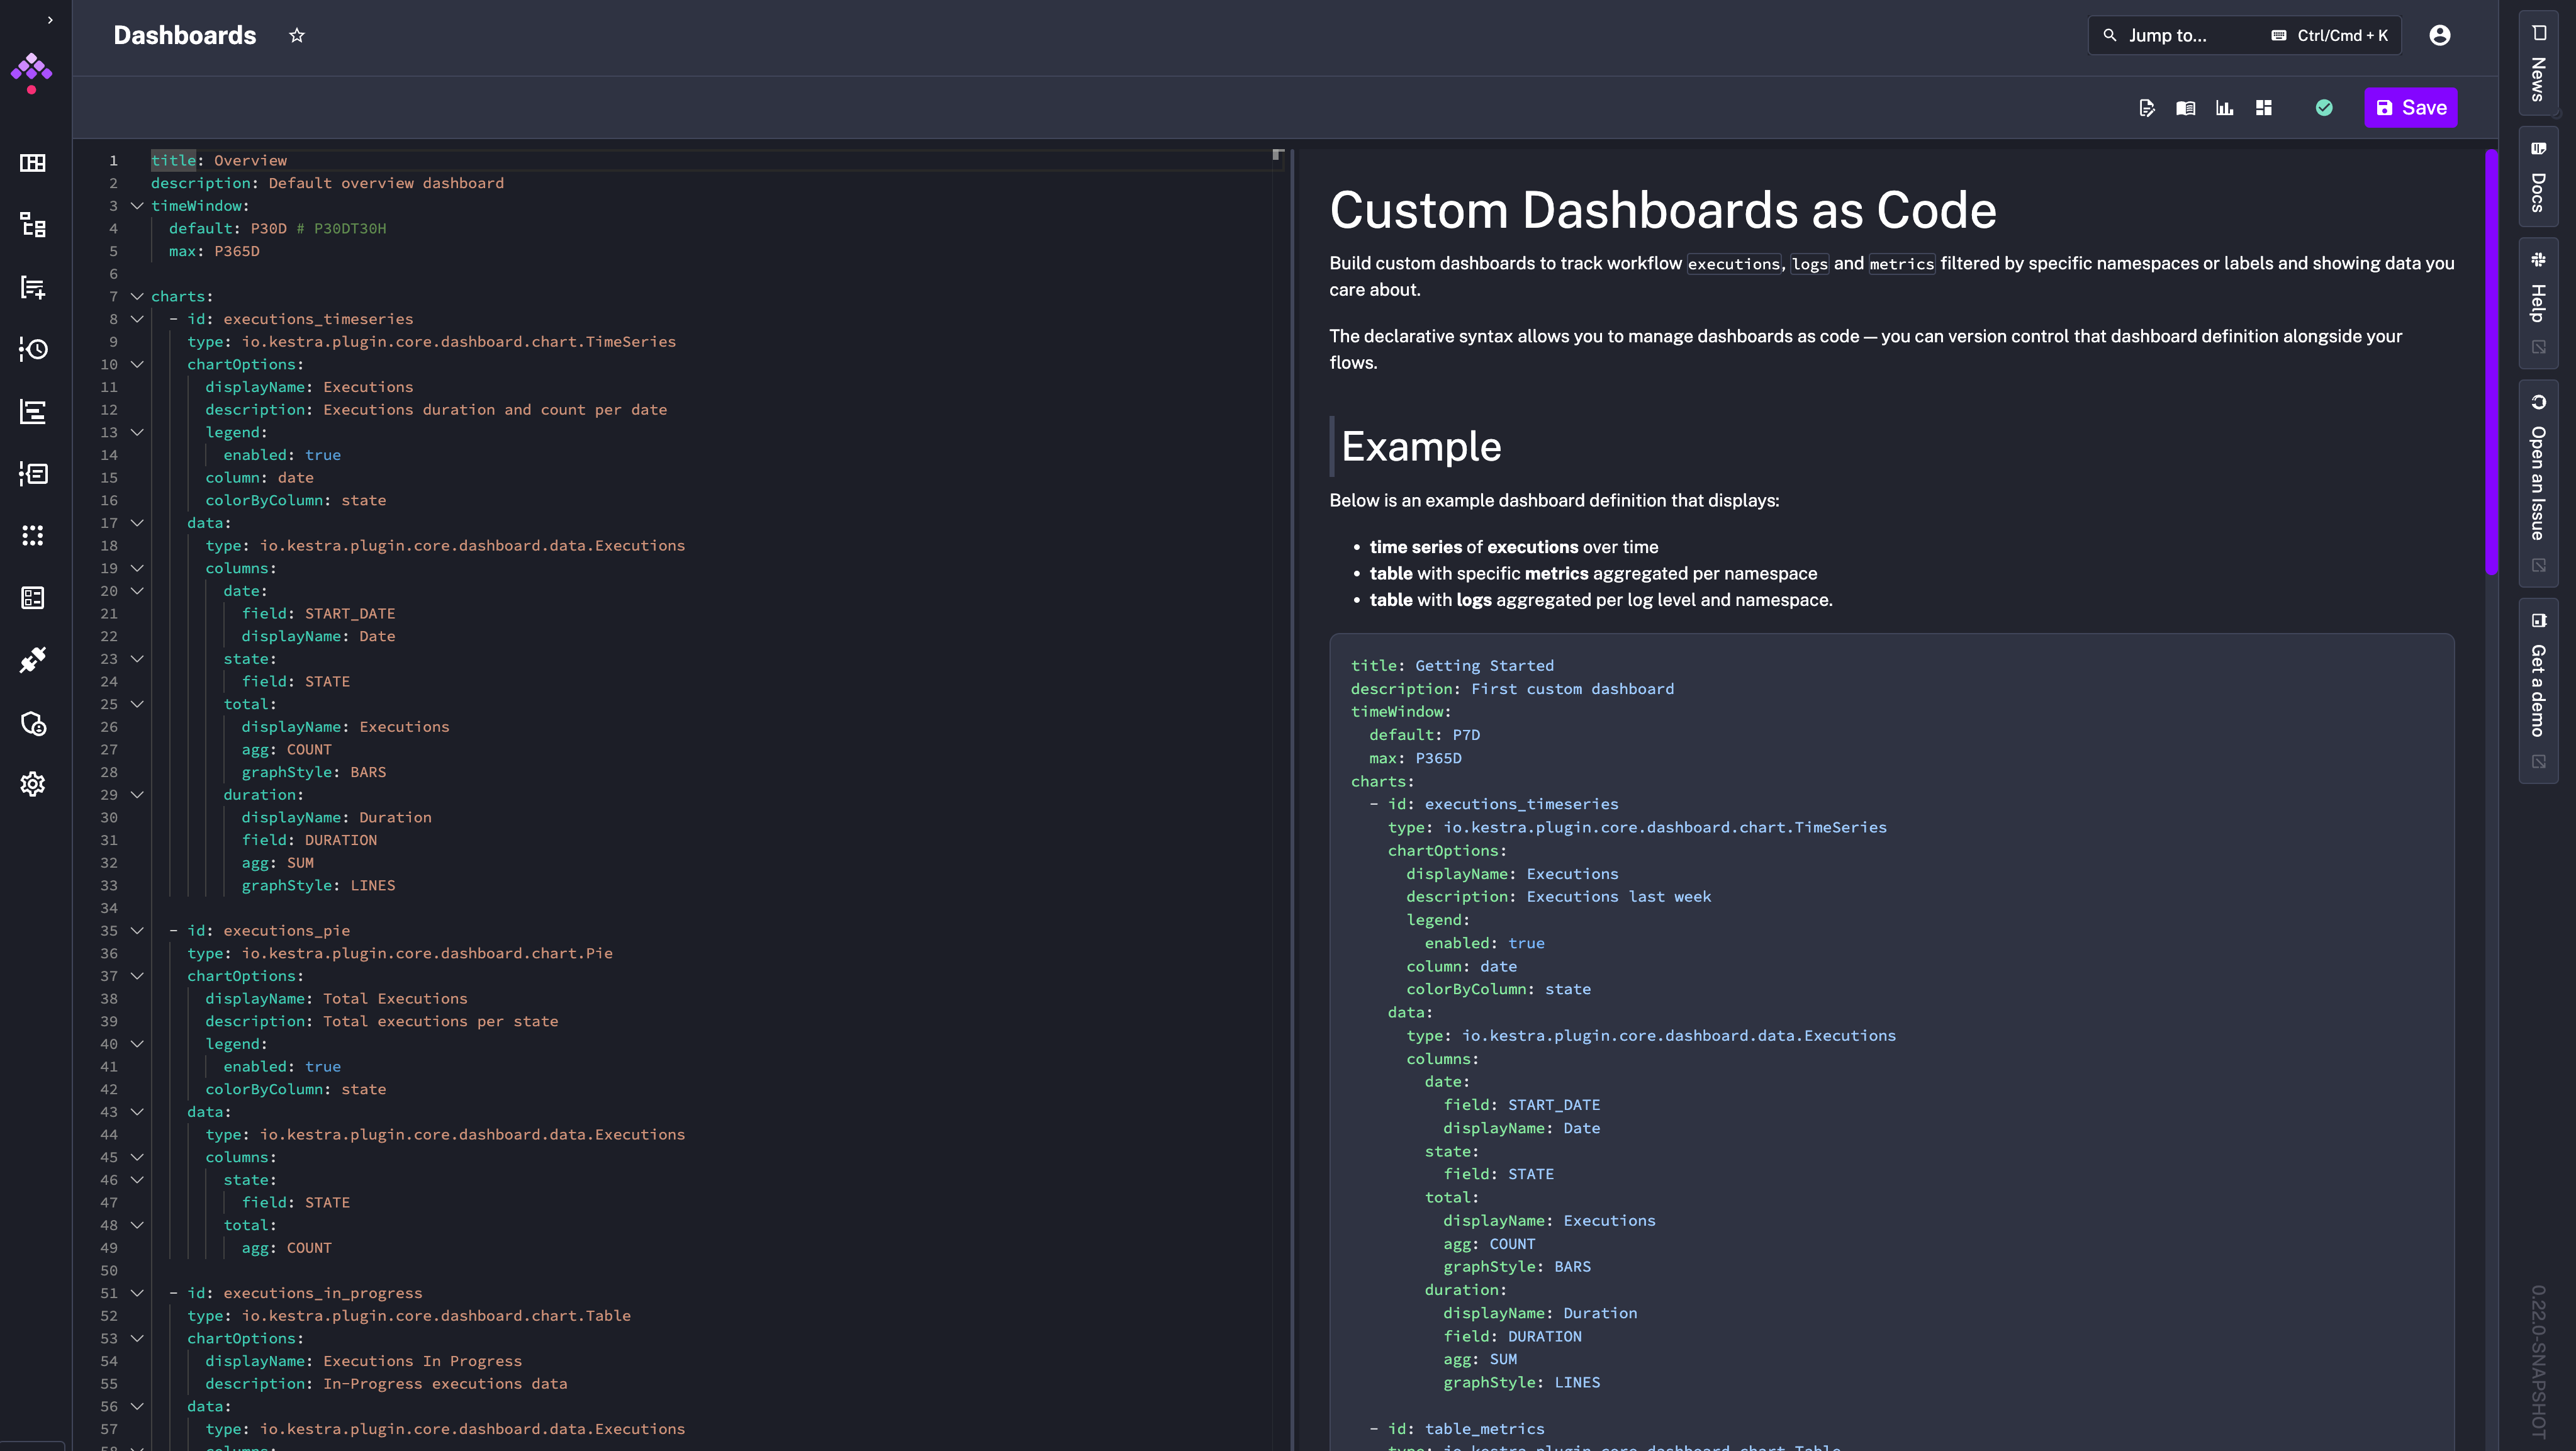Image resolution: width=2576 pixels, height=1451 pixels.
Task: Star the Dashboards page as bookmark
Action: tap(296, 35)
